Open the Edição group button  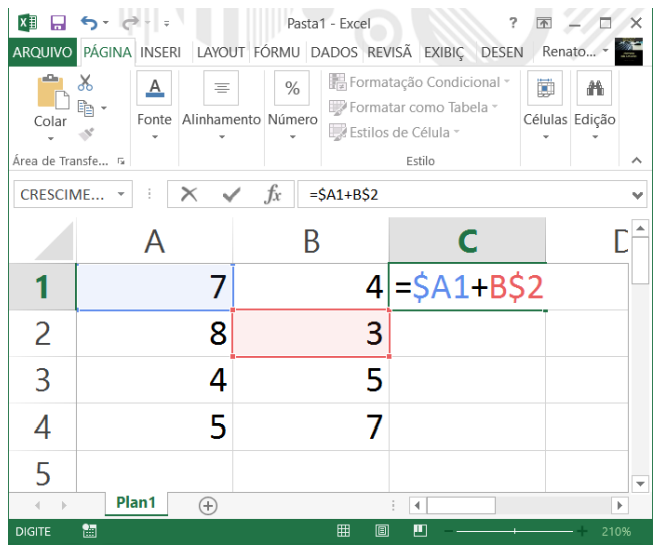pyautogui.click(x=595, y=106)
